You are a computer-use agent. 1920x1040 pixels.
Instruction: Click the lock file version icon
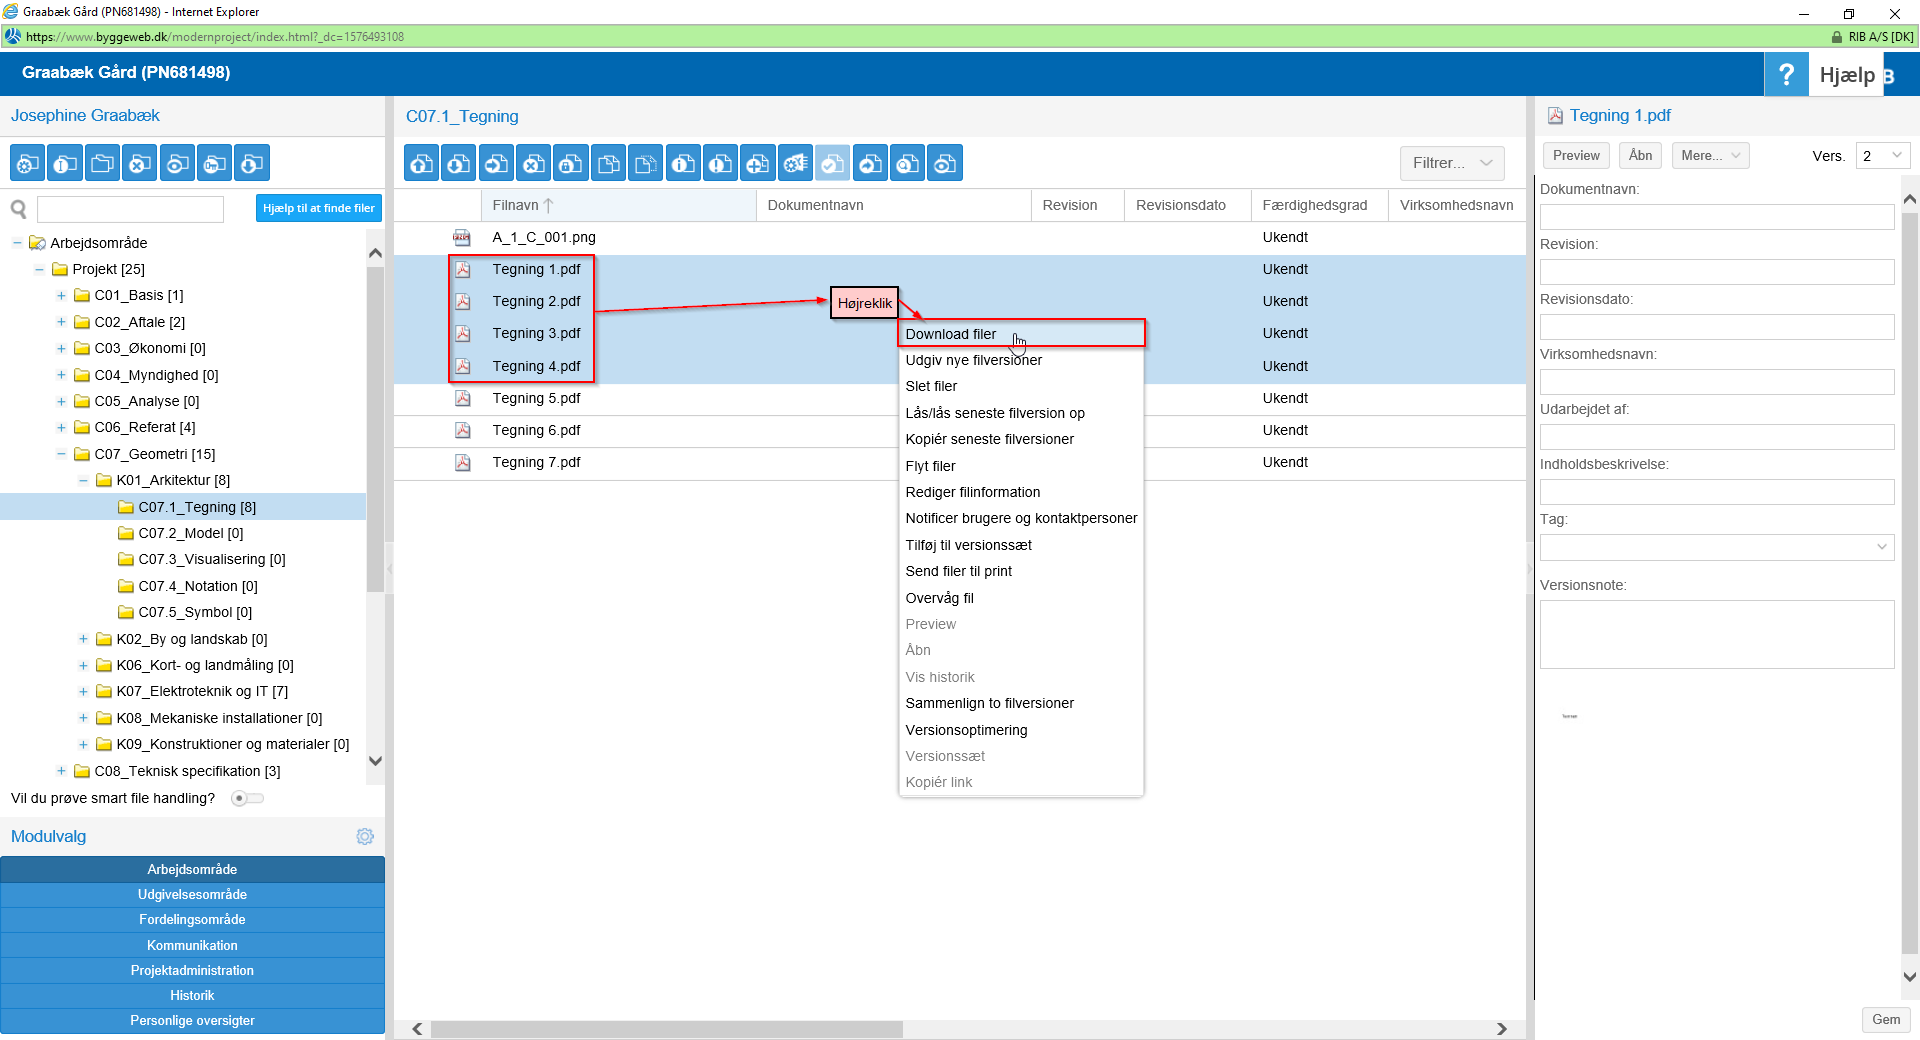tap(571, 164)
